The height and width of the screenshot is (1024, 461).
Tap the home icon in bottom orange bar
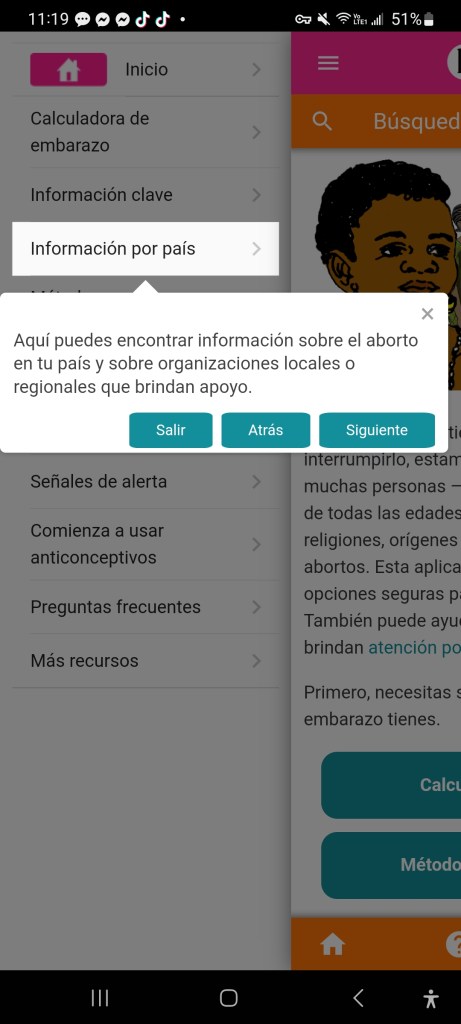click(x=332, y=944)
